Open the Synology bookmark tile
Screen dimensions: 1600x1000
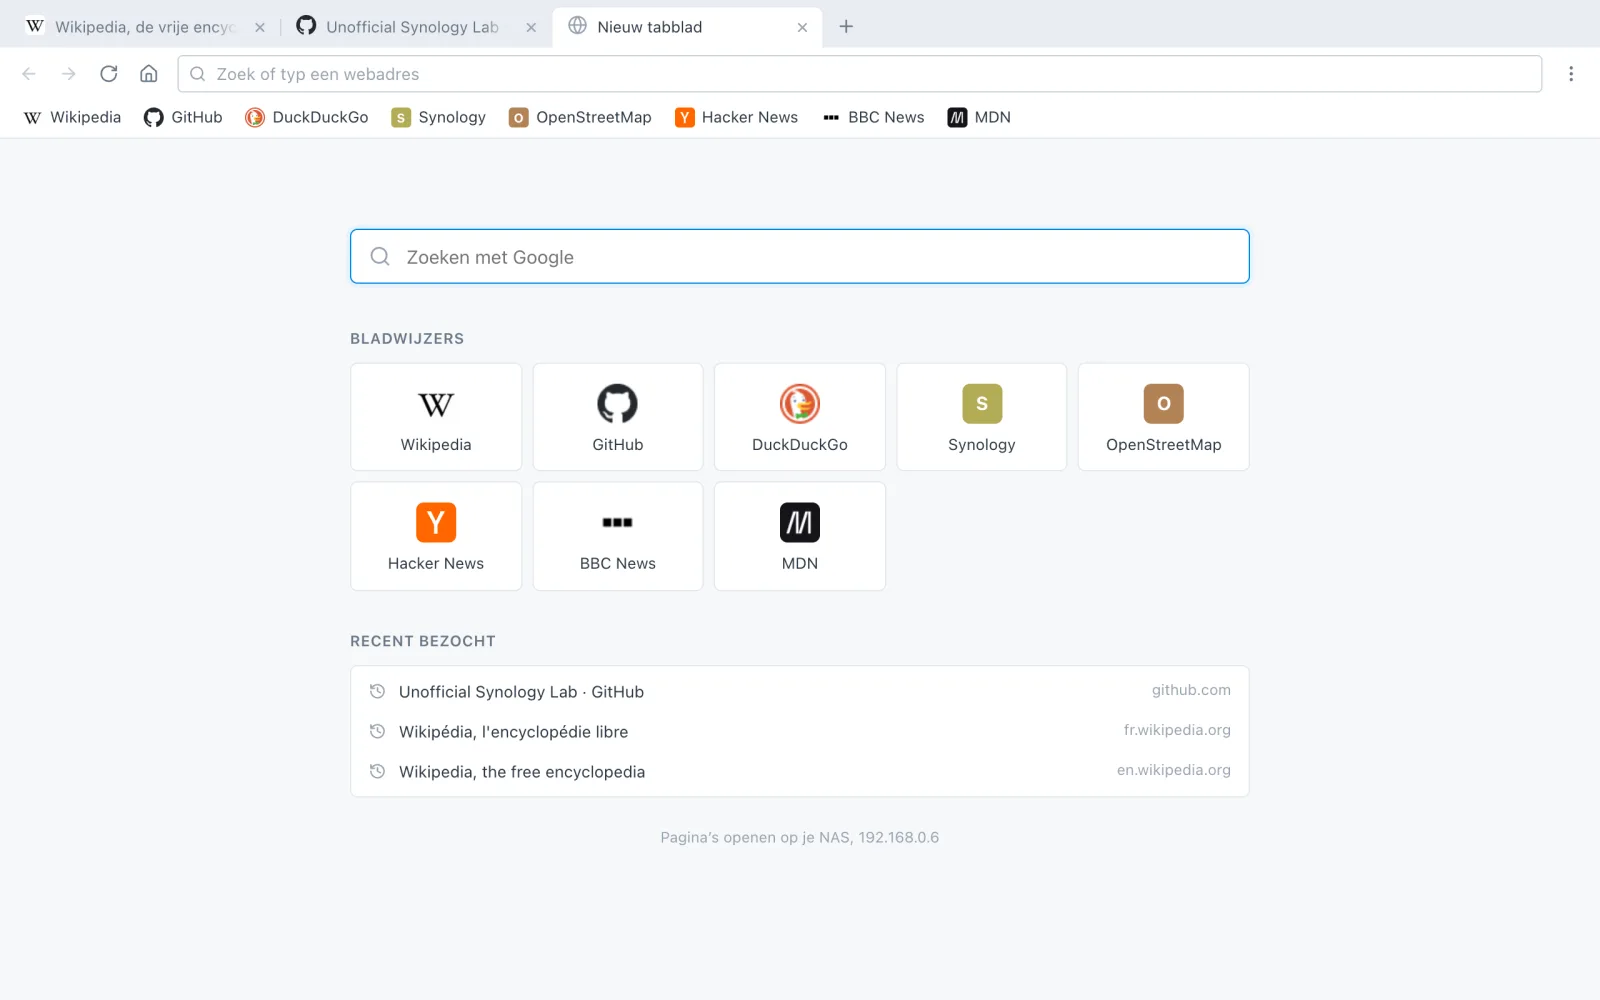[982, 417]
